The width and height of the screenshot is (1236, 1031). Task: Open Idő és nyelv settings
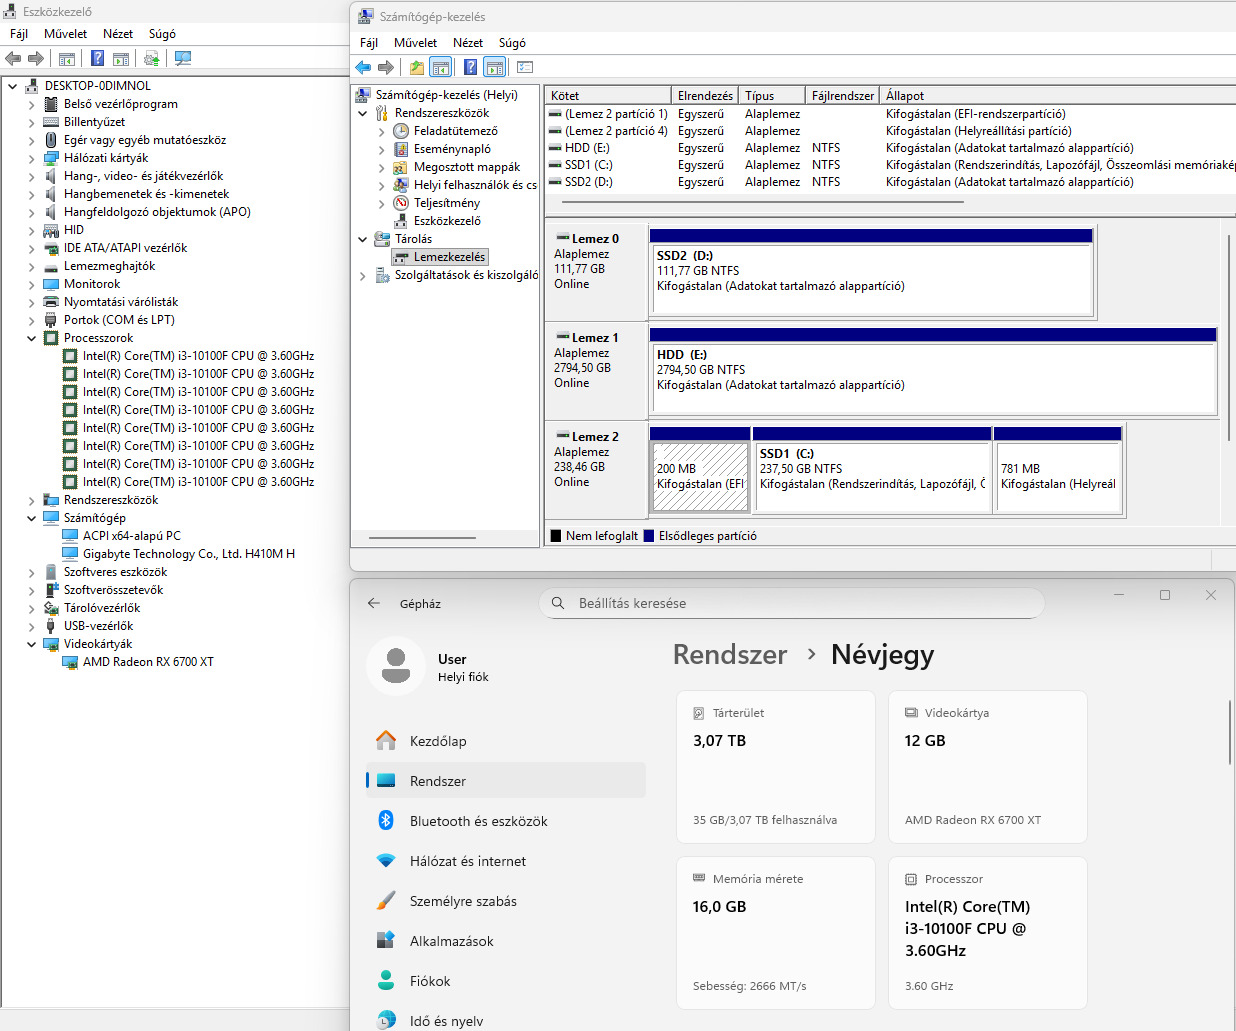point(506,1020)
